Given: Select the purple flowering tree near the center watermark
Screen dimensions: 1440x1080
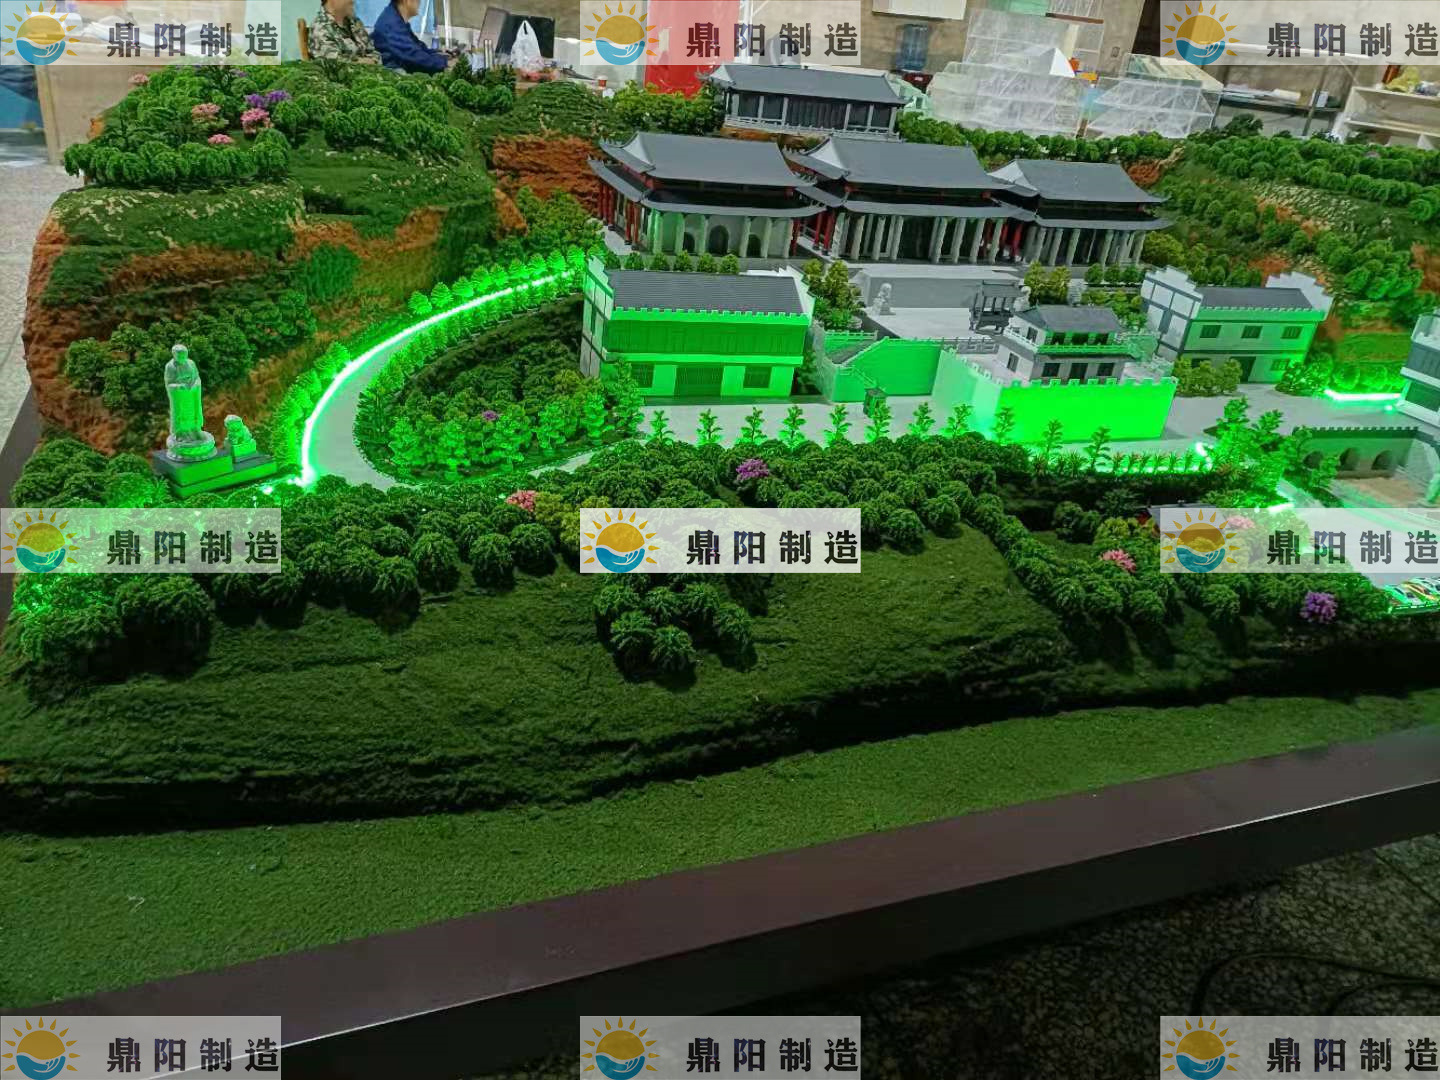Looking at the screenshot, I should [751, 469].
